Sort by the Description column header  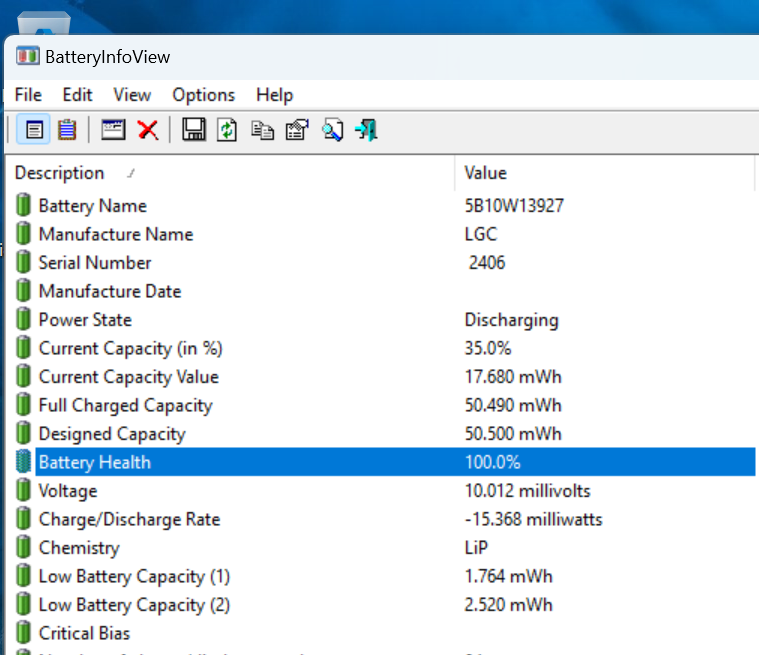coord(229,173)
